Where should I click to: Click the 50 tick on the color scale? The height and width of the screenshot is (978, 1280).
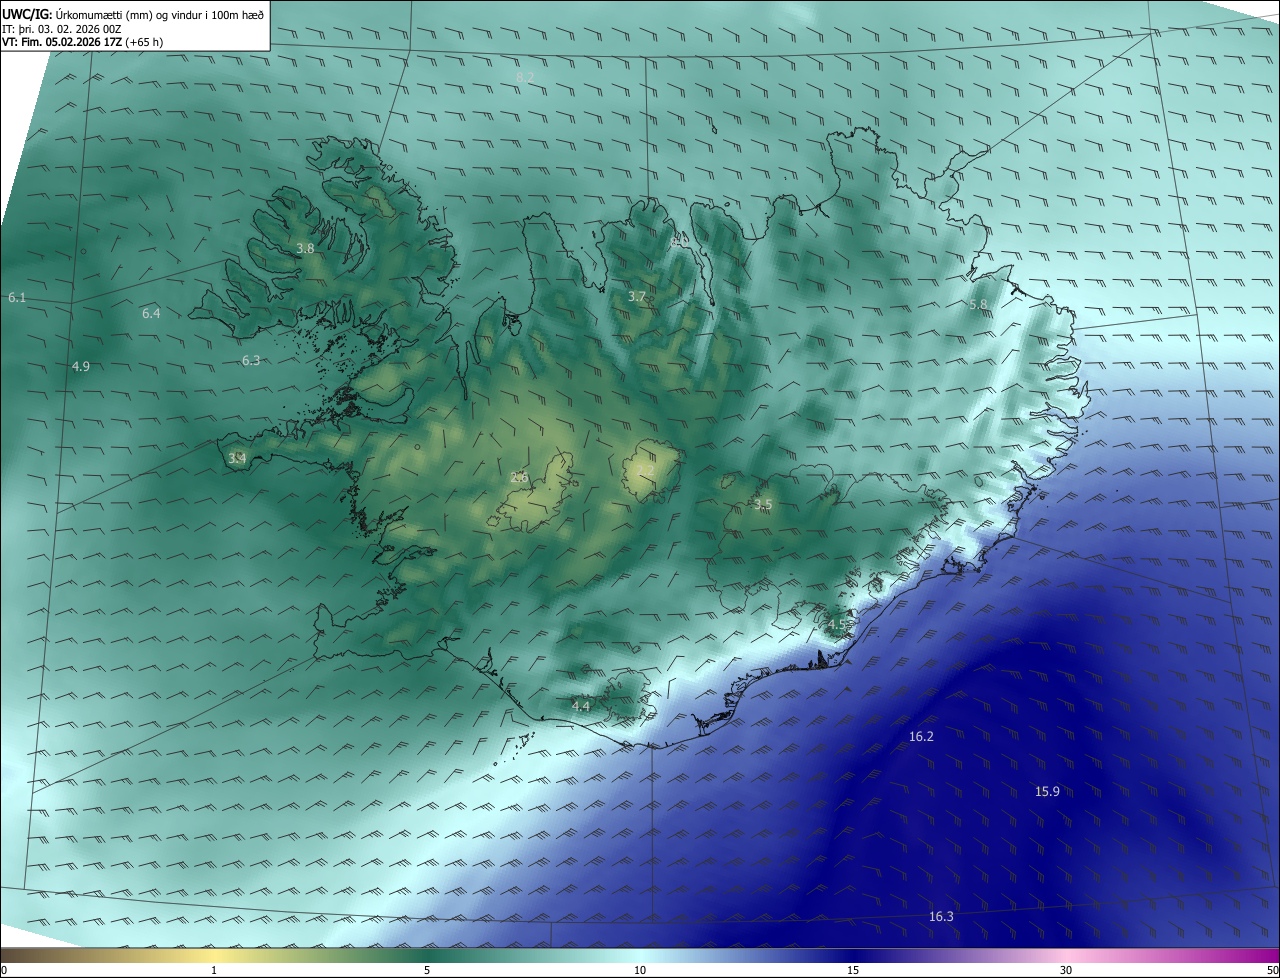point(1273,970)
